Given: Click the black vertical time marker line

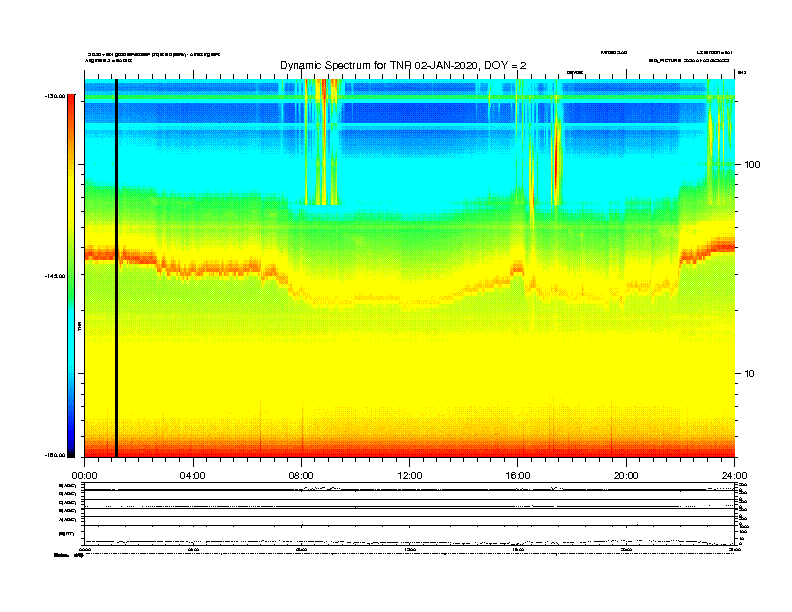Looking at the screenshot, I should (116, 268).
